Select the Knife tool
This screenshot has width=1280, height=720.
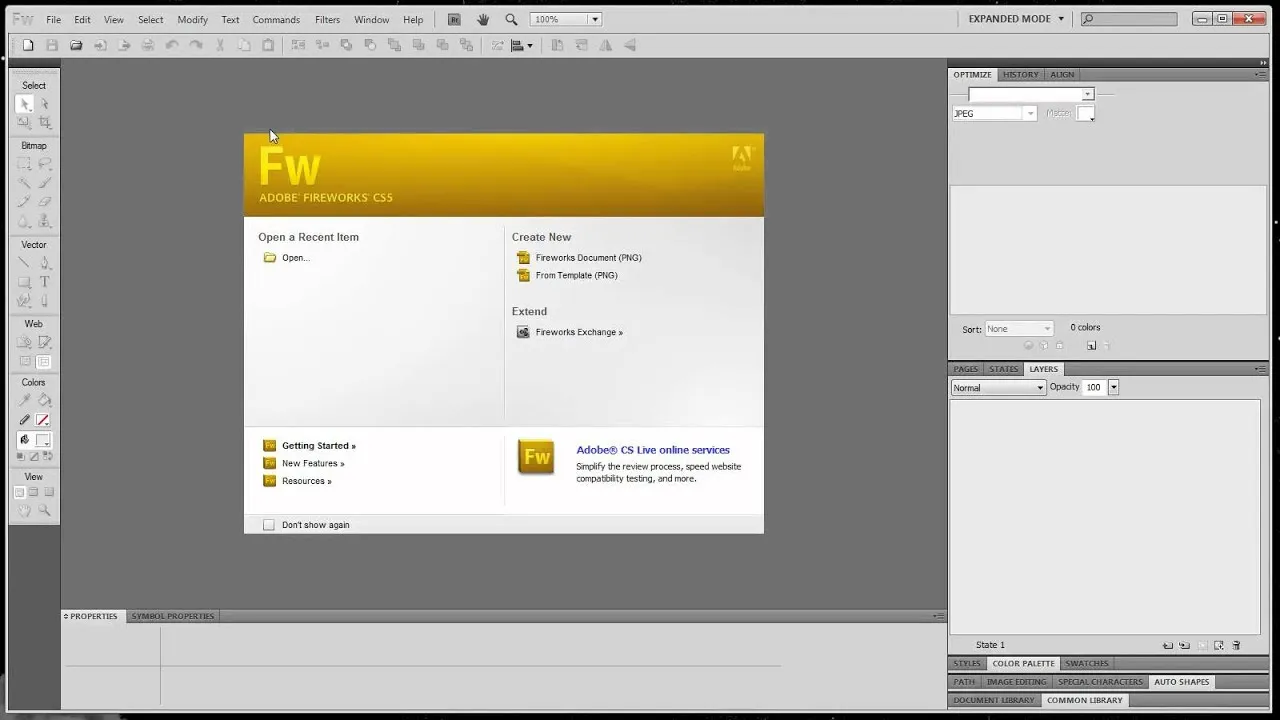point(44,301)
